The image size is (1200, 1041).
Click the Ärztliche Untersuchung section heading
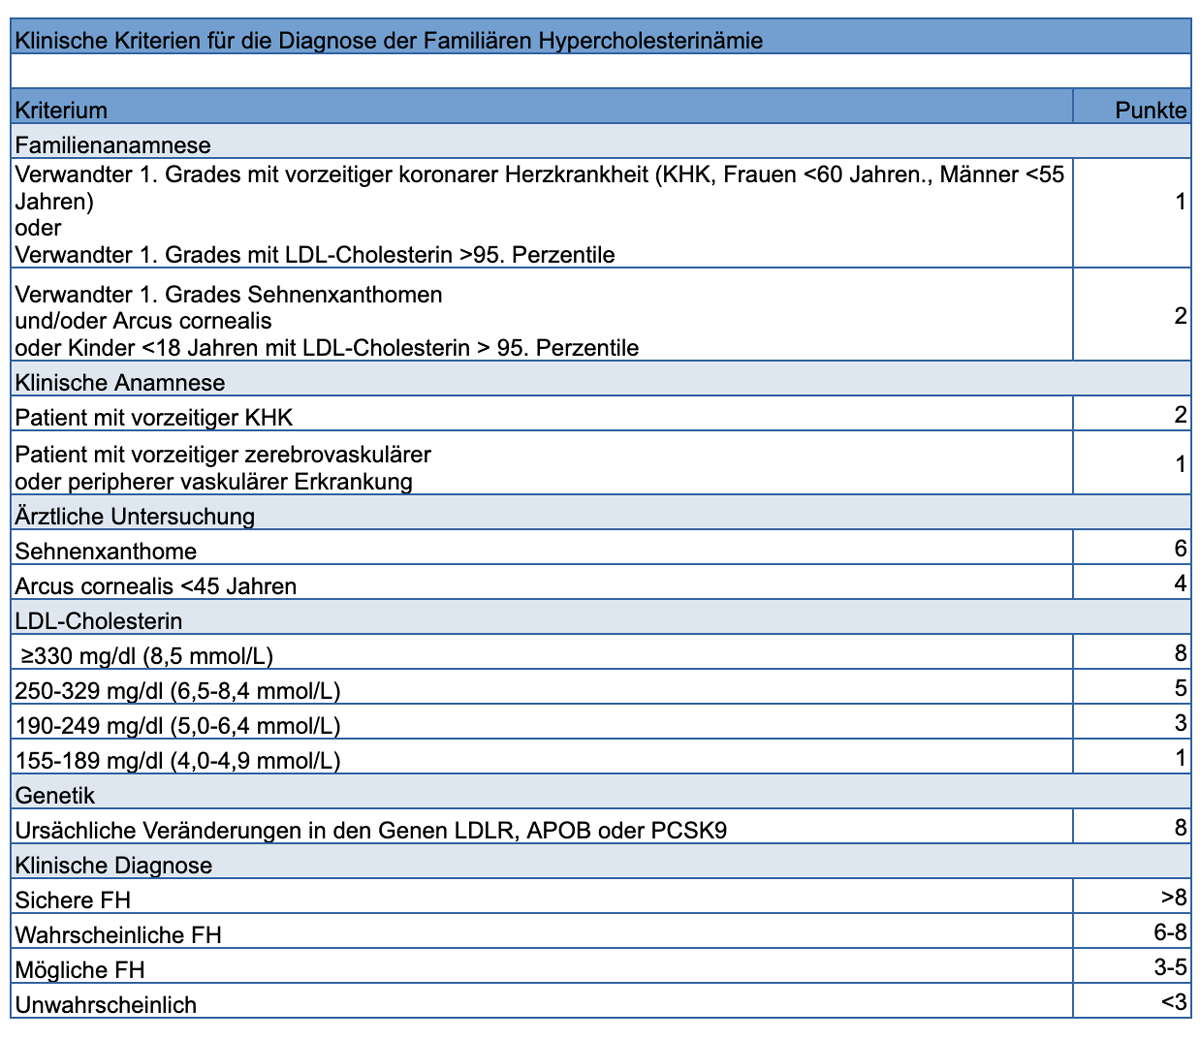pyautogui.click(x=135, y=517)
